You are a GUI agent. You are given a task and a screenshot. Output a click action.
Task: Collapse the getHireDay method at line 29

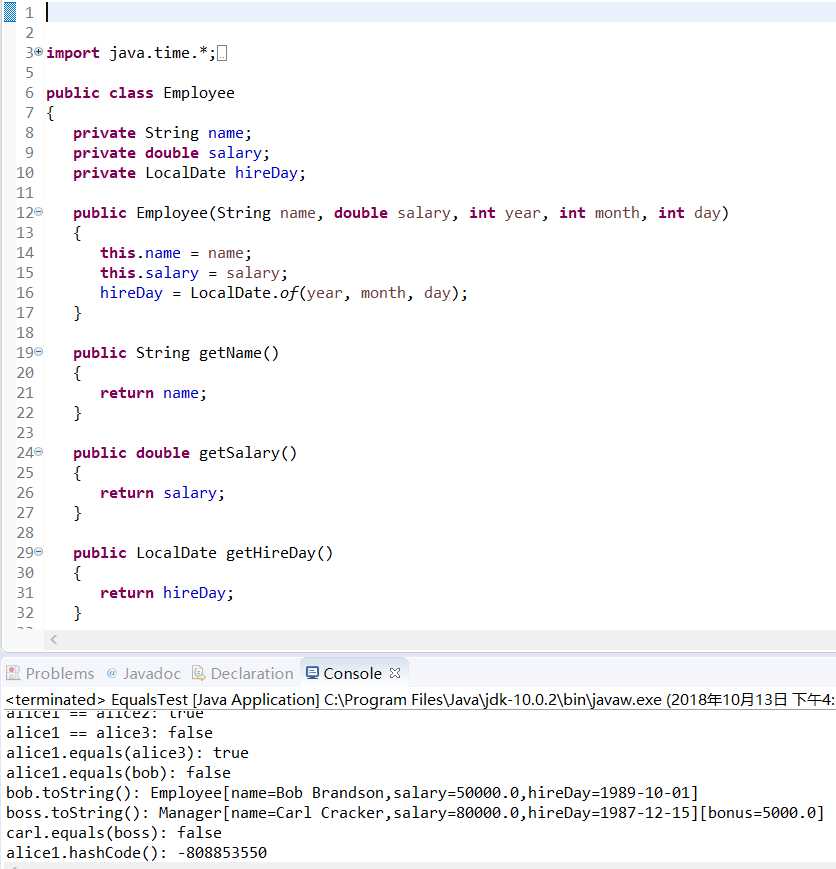click(x=39, y=551)
